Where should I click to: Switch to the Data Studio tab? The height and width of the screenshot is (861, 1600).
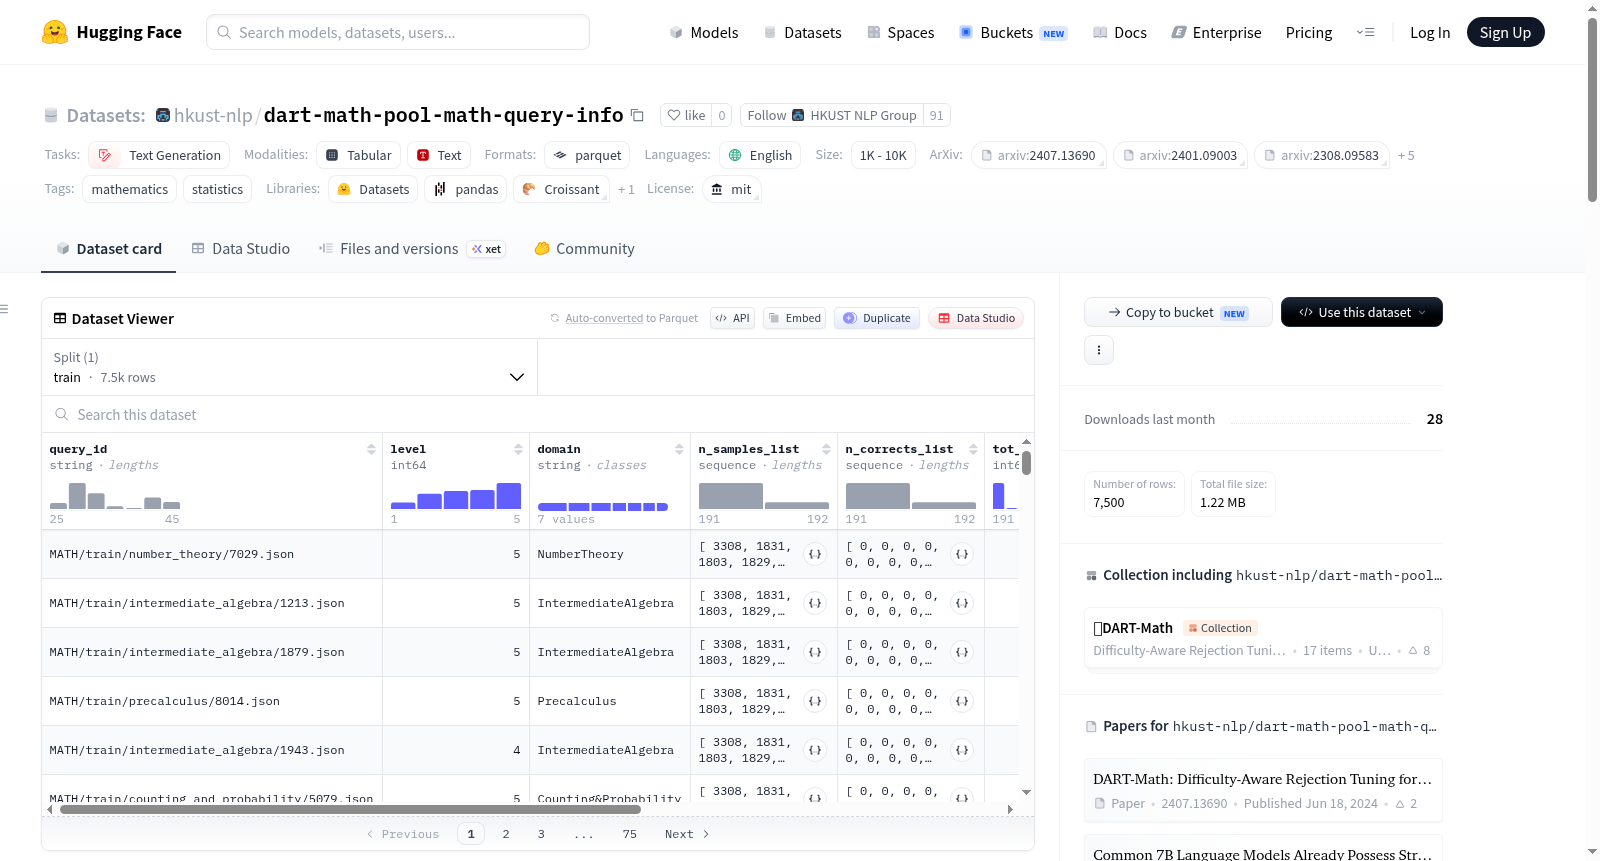241,249
